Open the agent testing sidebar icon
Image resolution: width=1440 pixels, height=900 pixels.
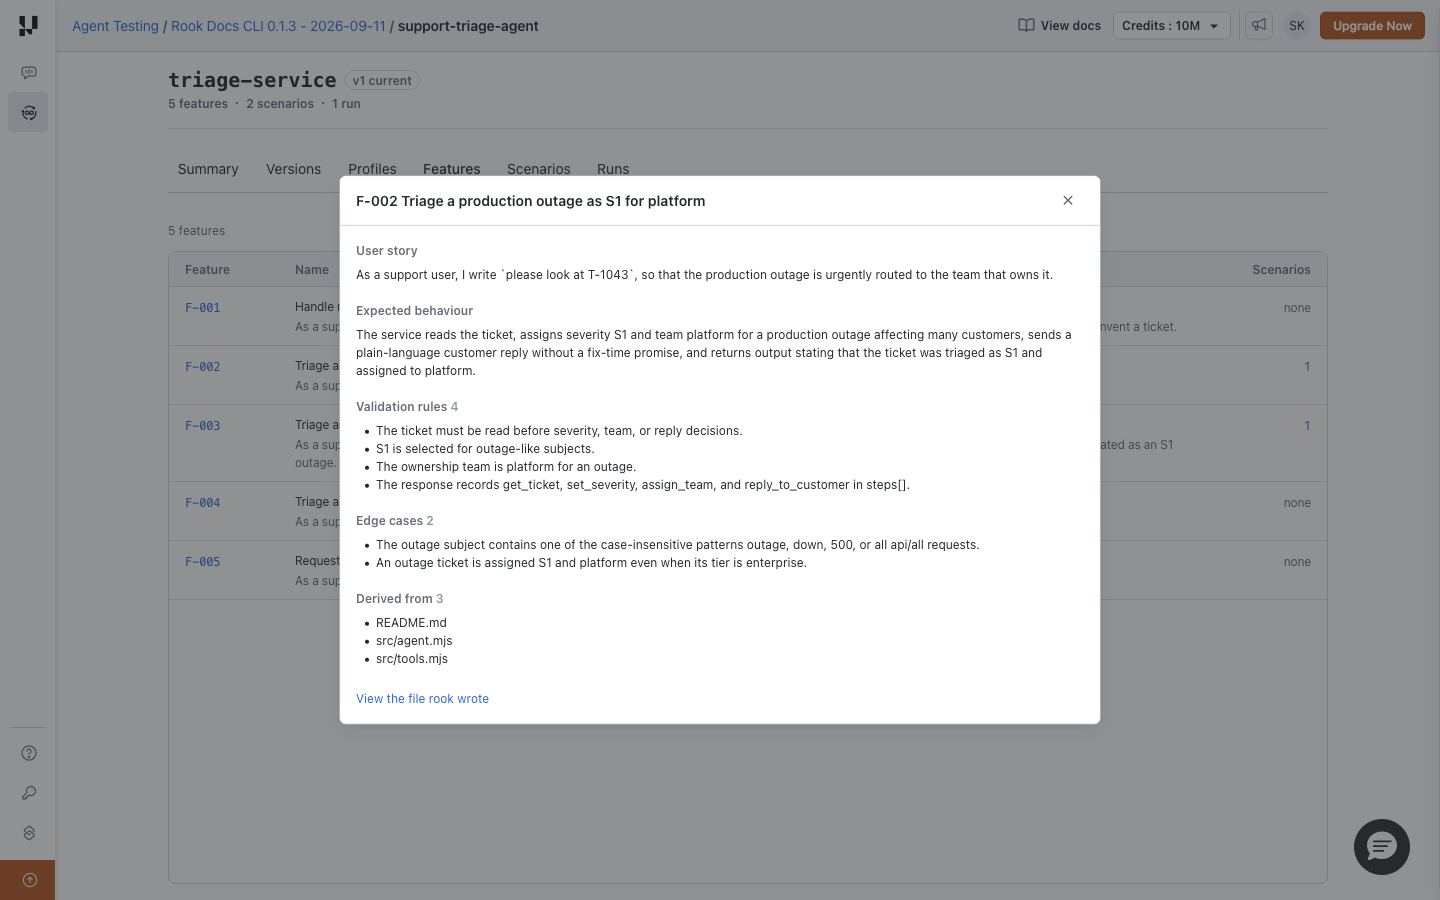tap(28, 113)
